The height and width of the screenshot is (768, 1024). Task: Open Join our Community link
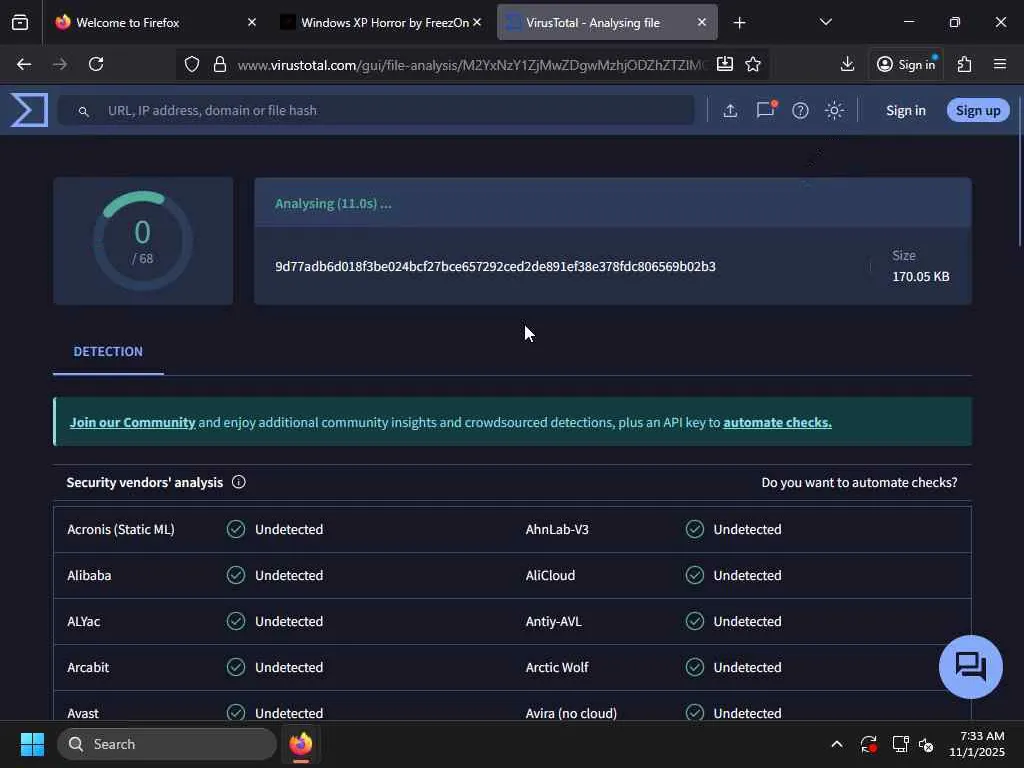(x=133, y=423)
